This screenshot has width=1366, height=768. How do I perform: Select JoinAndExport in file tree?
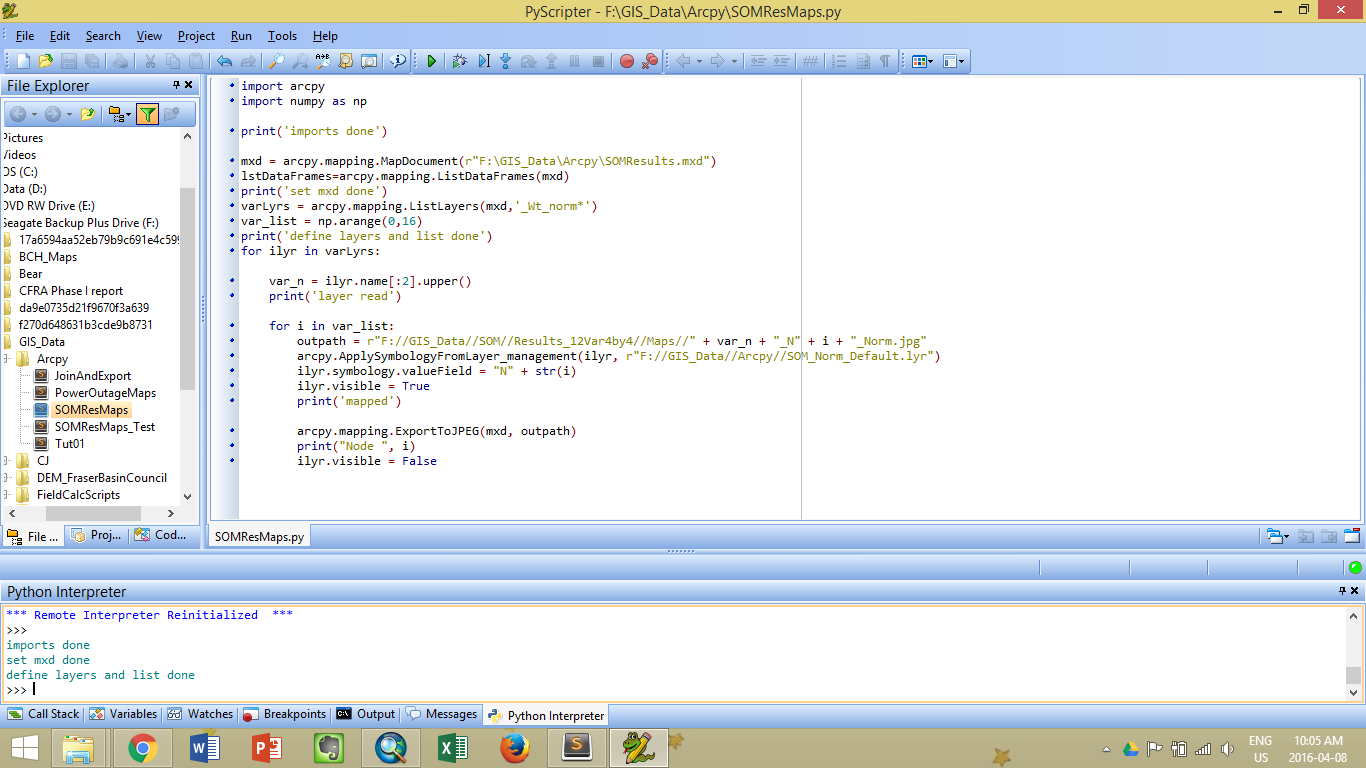(92, 376)
